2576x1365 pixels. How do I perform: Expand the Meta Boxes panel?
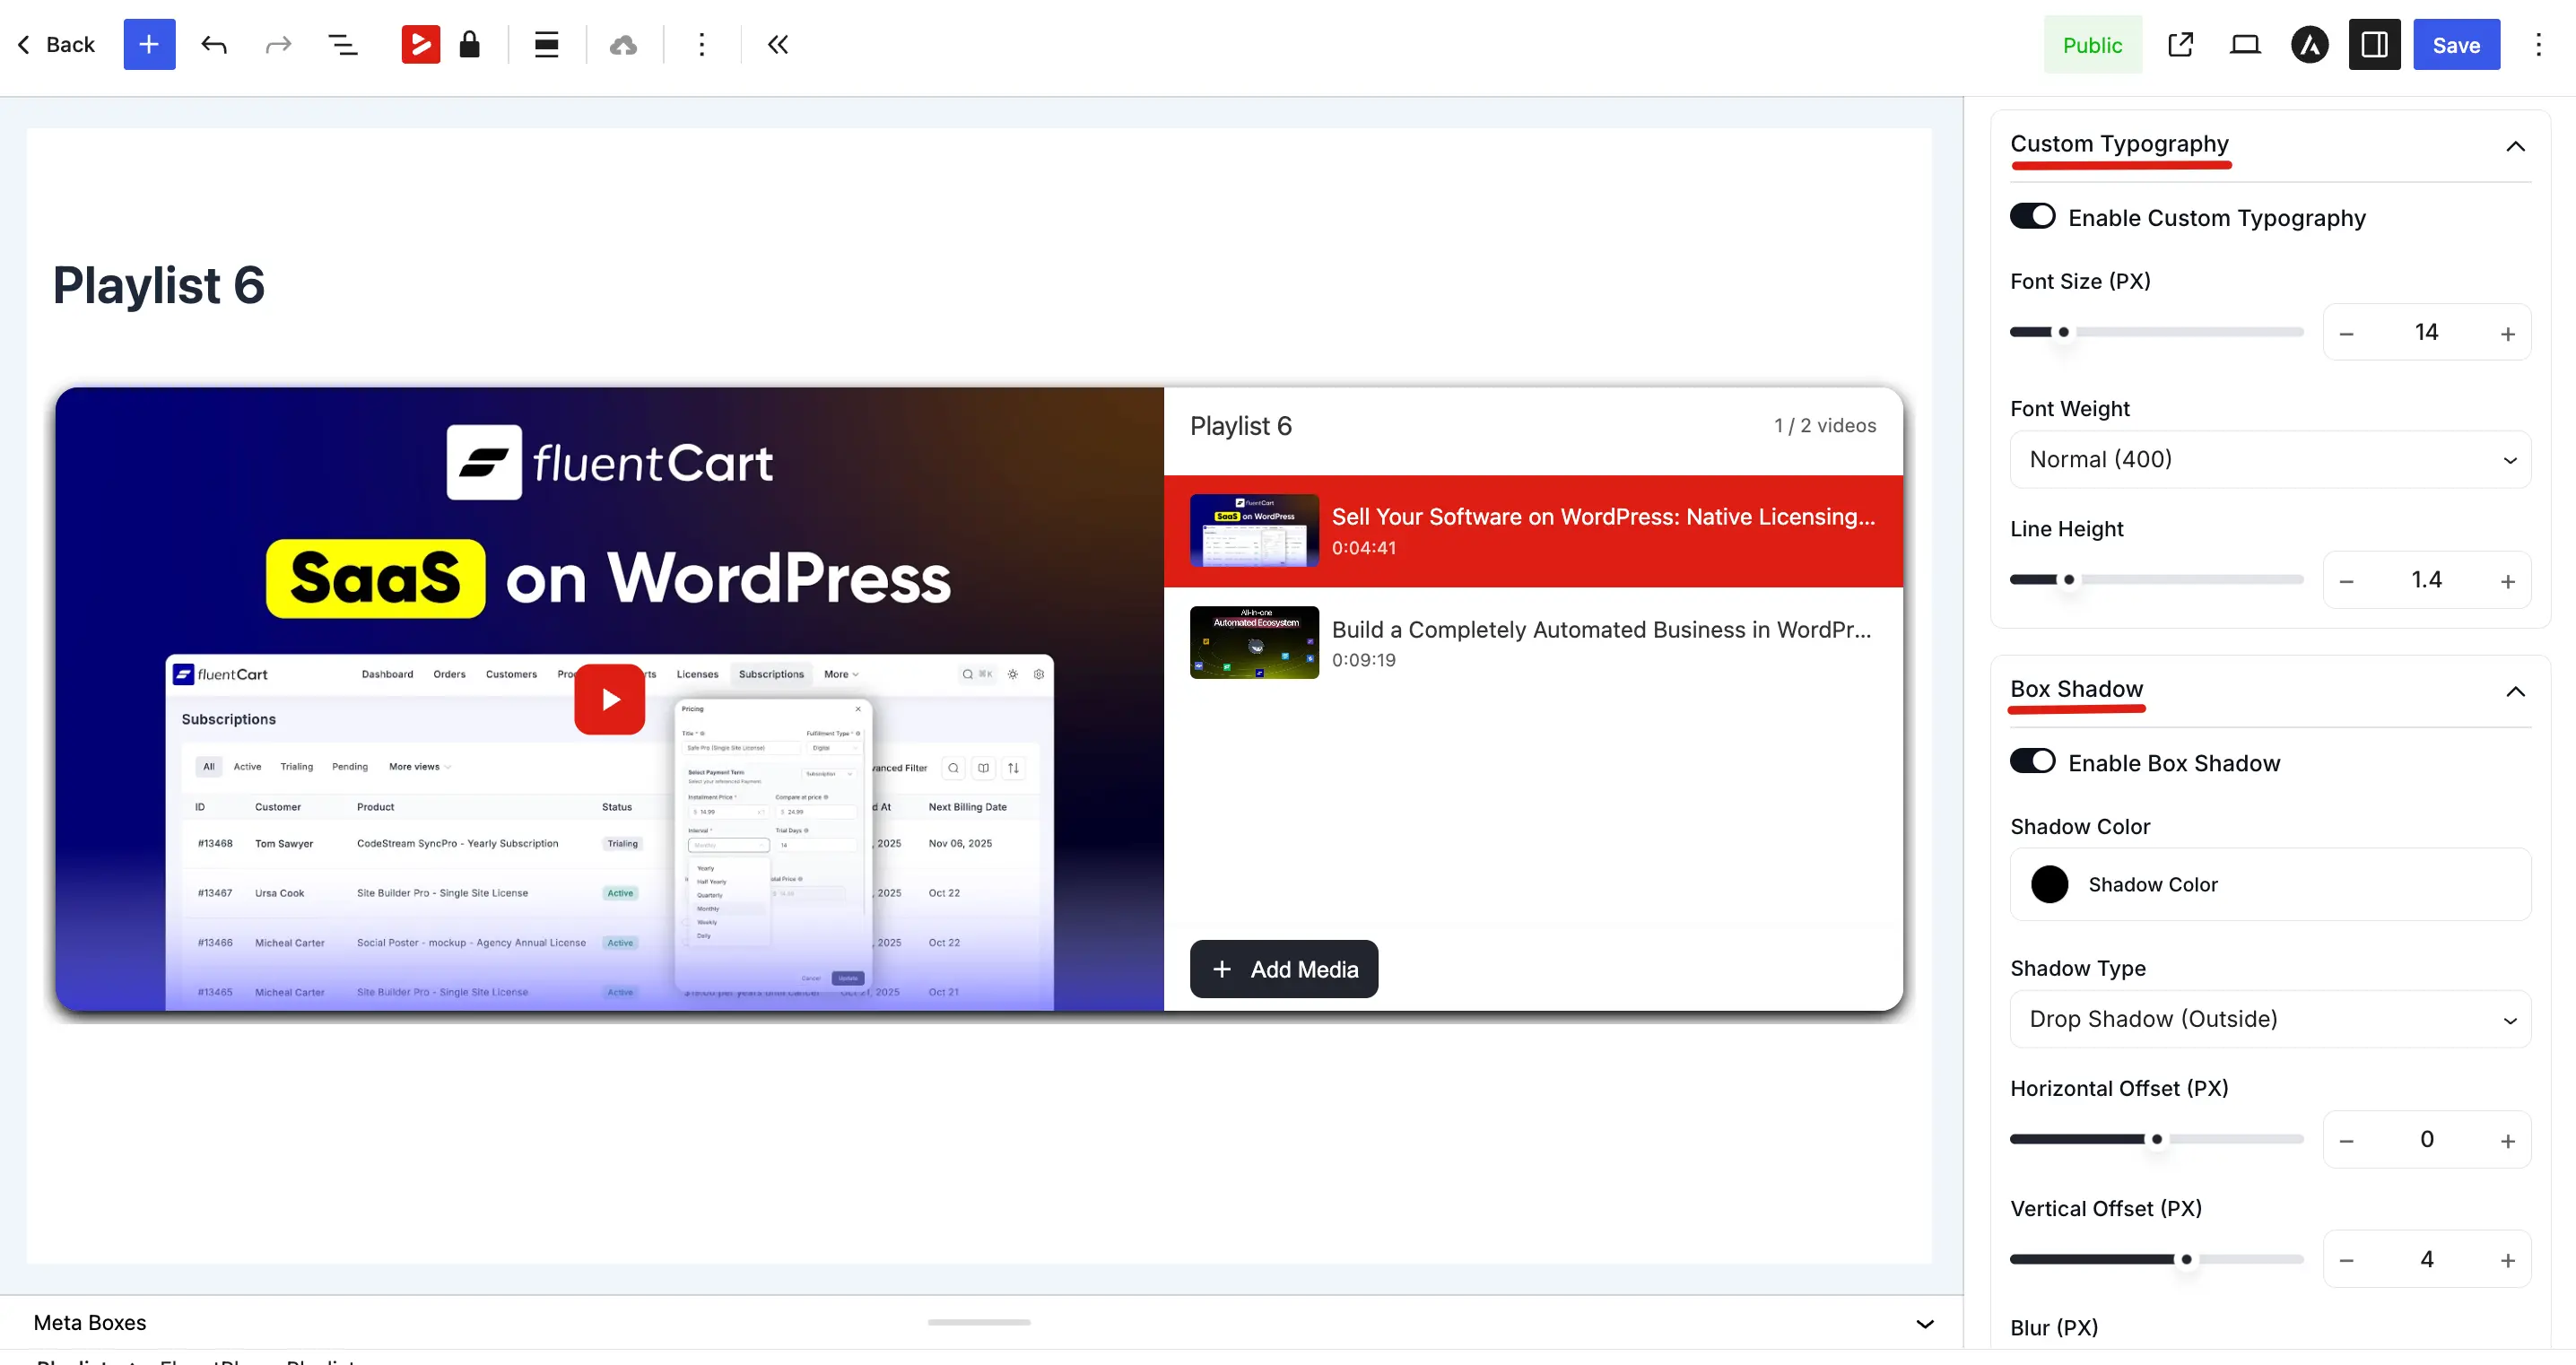[x=1925, y=1324]
